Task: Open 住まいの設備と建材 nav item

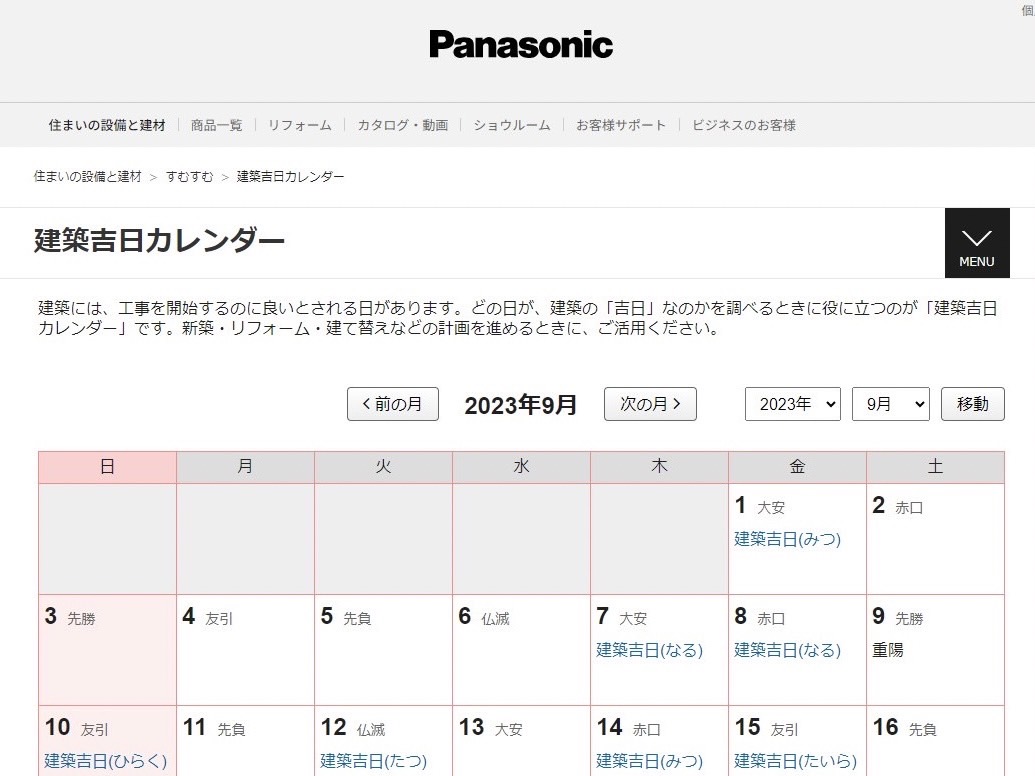Action: pyautogui.click(x=107, y=125)
